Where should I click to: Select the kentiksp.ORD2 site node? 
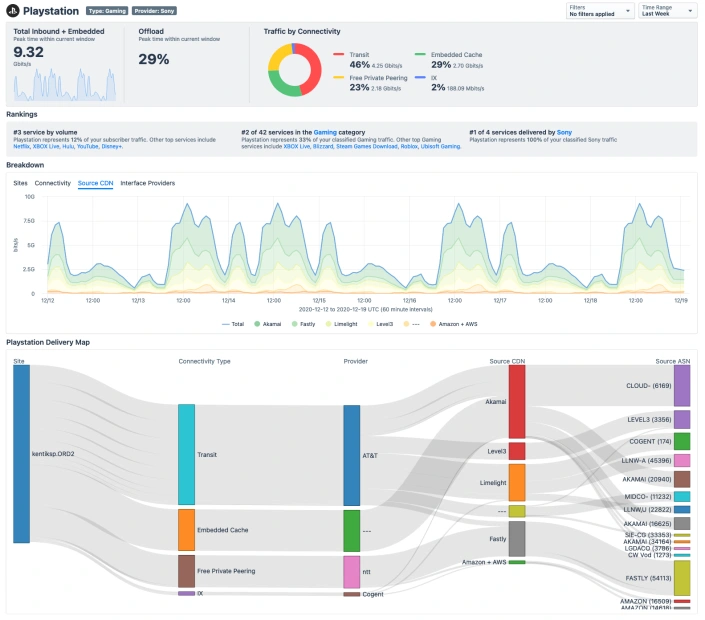(21, 454)
